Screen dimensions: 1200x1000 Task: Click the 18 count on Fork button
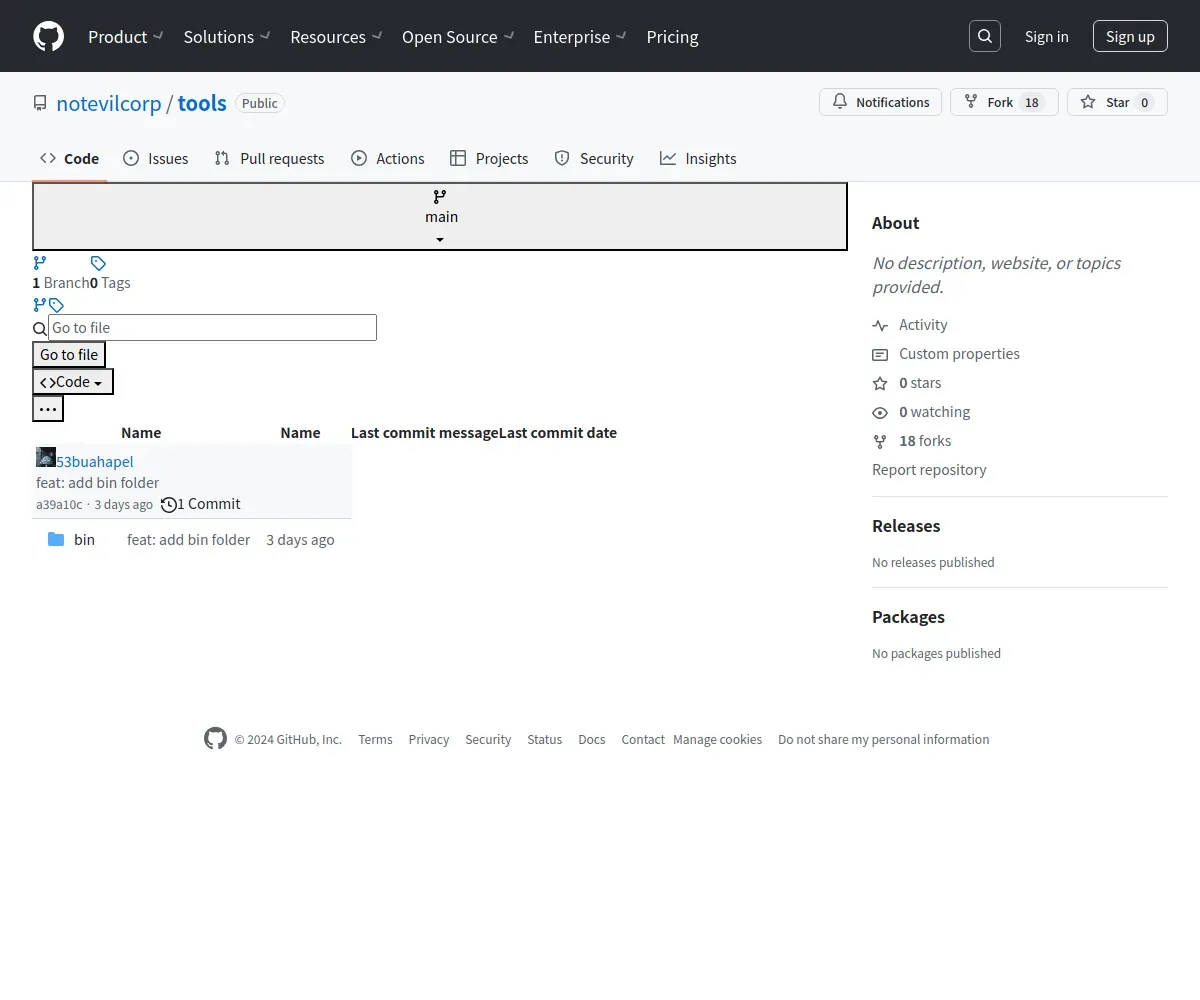click(1032, 102)
